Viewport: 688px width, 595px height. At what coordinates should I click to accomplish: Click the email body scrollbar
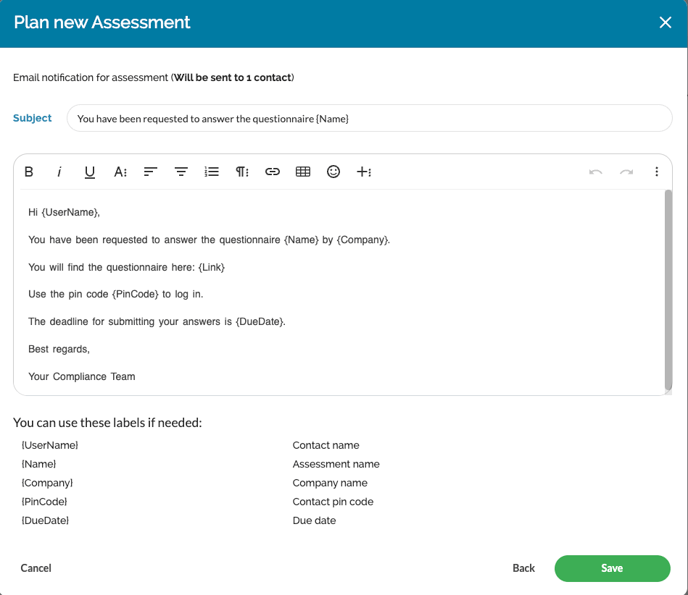click(x=668, y=290)
